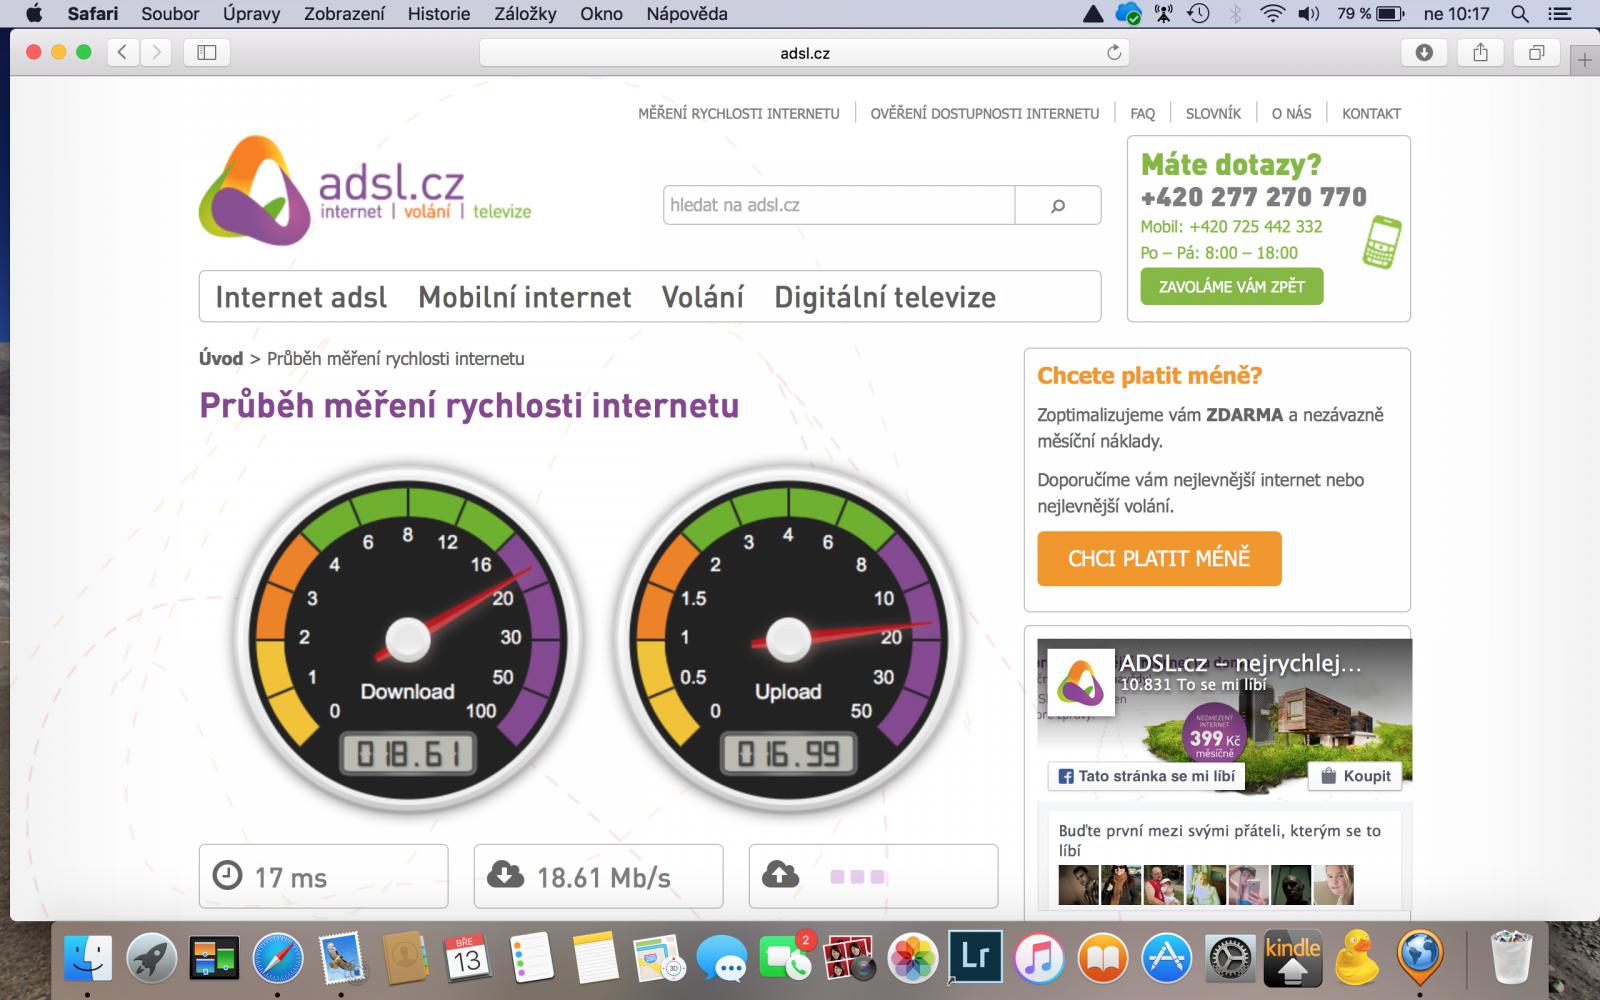Viewport: 1600px width, 1000px height.
Task: Toggle the Safari sidebar button
Action: coord(207,53)
